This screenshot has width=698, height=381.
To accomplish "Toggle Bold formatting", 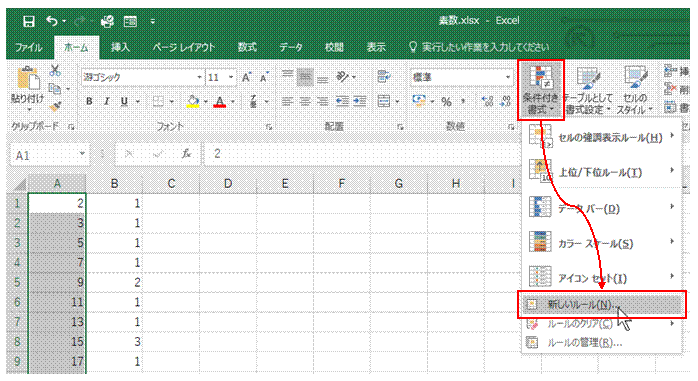I will pyautogui.click(x=89, y=102).
